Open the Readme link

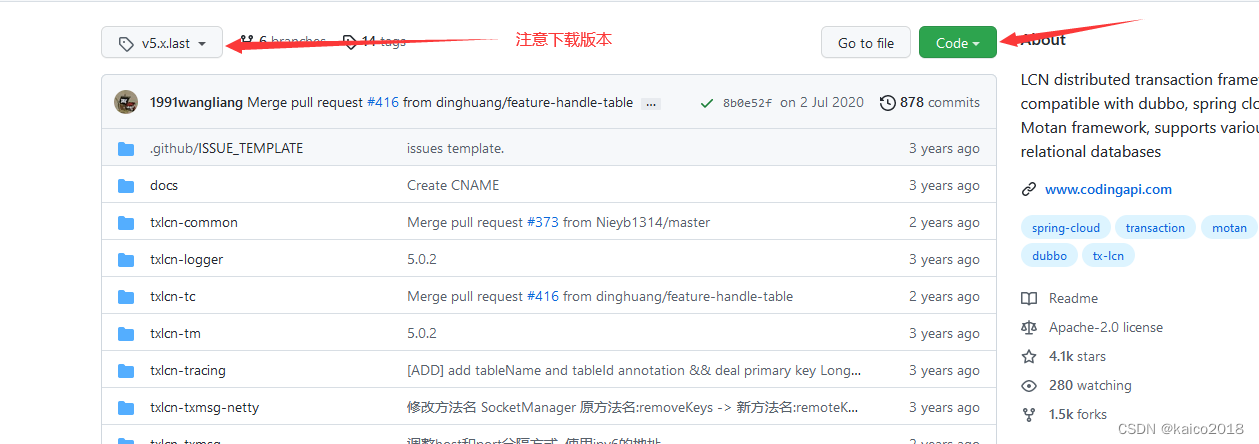(x=1073, y=298)
